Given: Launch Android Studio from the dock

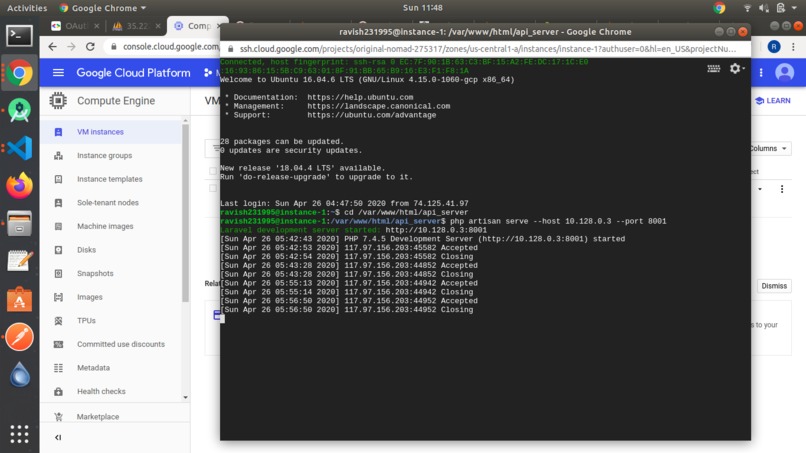Looking at the screenshot, I should click(19, 110).
